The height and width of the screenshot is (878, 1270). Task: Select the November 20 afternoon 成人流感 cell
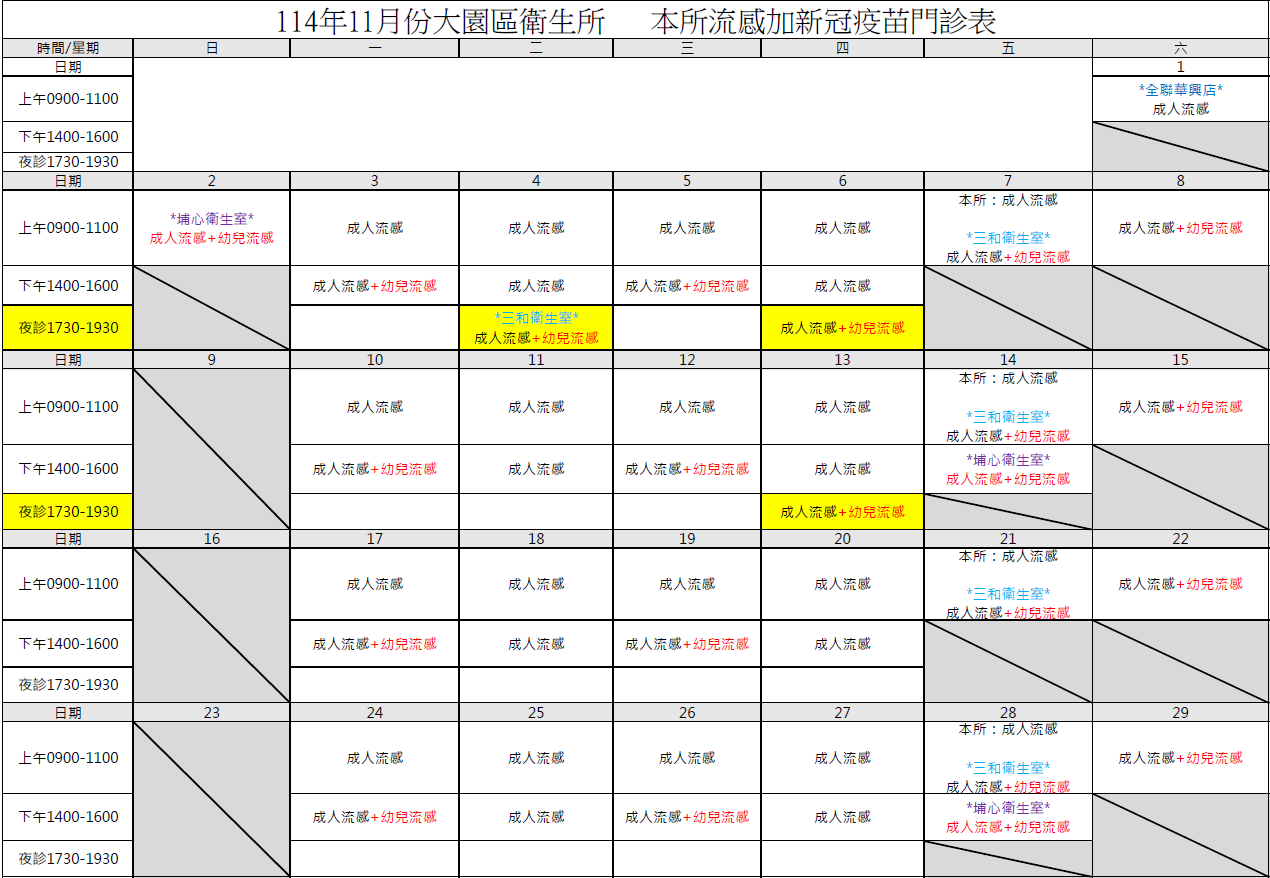[x=842, y=644]
